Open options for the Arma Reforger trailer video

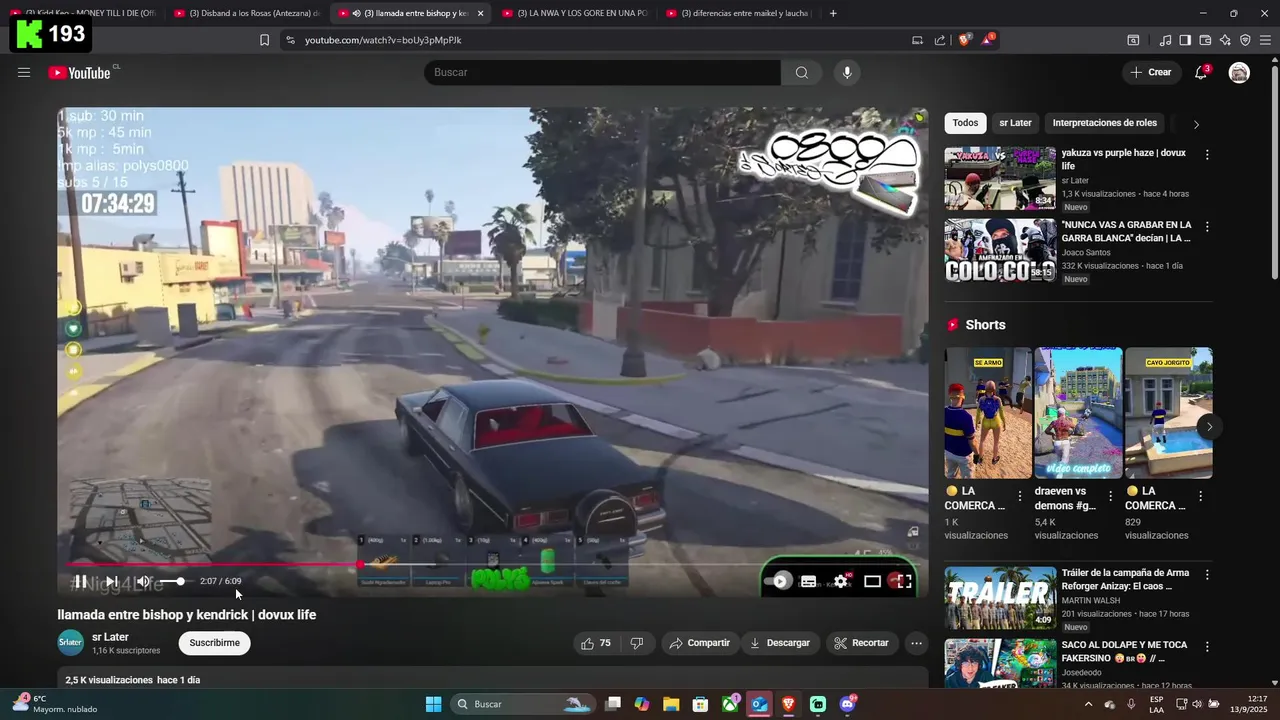coord(1207,575)
